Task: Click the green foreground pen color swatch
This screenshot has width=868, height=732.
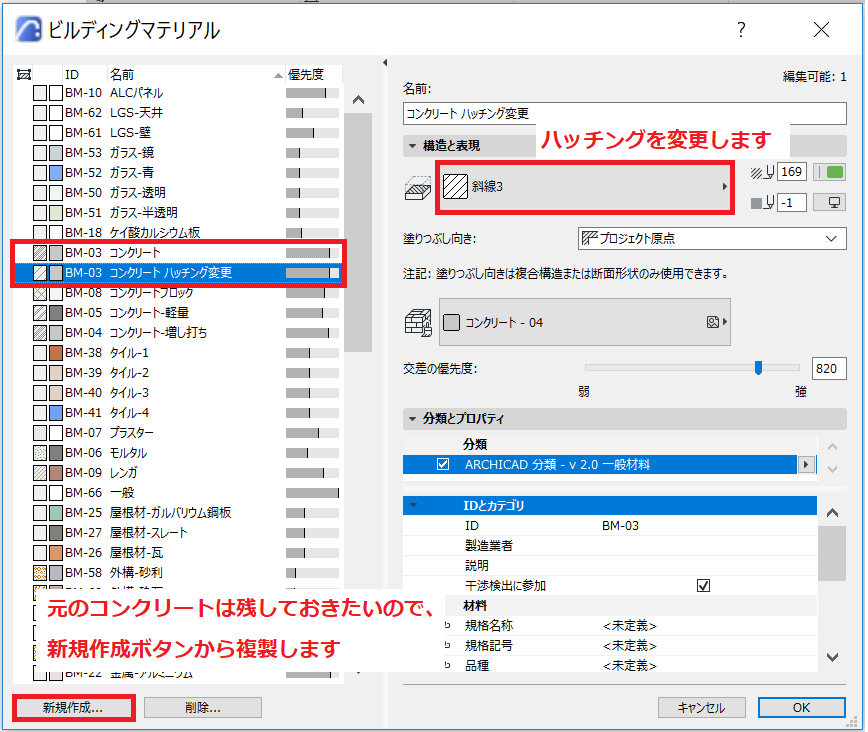Action: 829,172
